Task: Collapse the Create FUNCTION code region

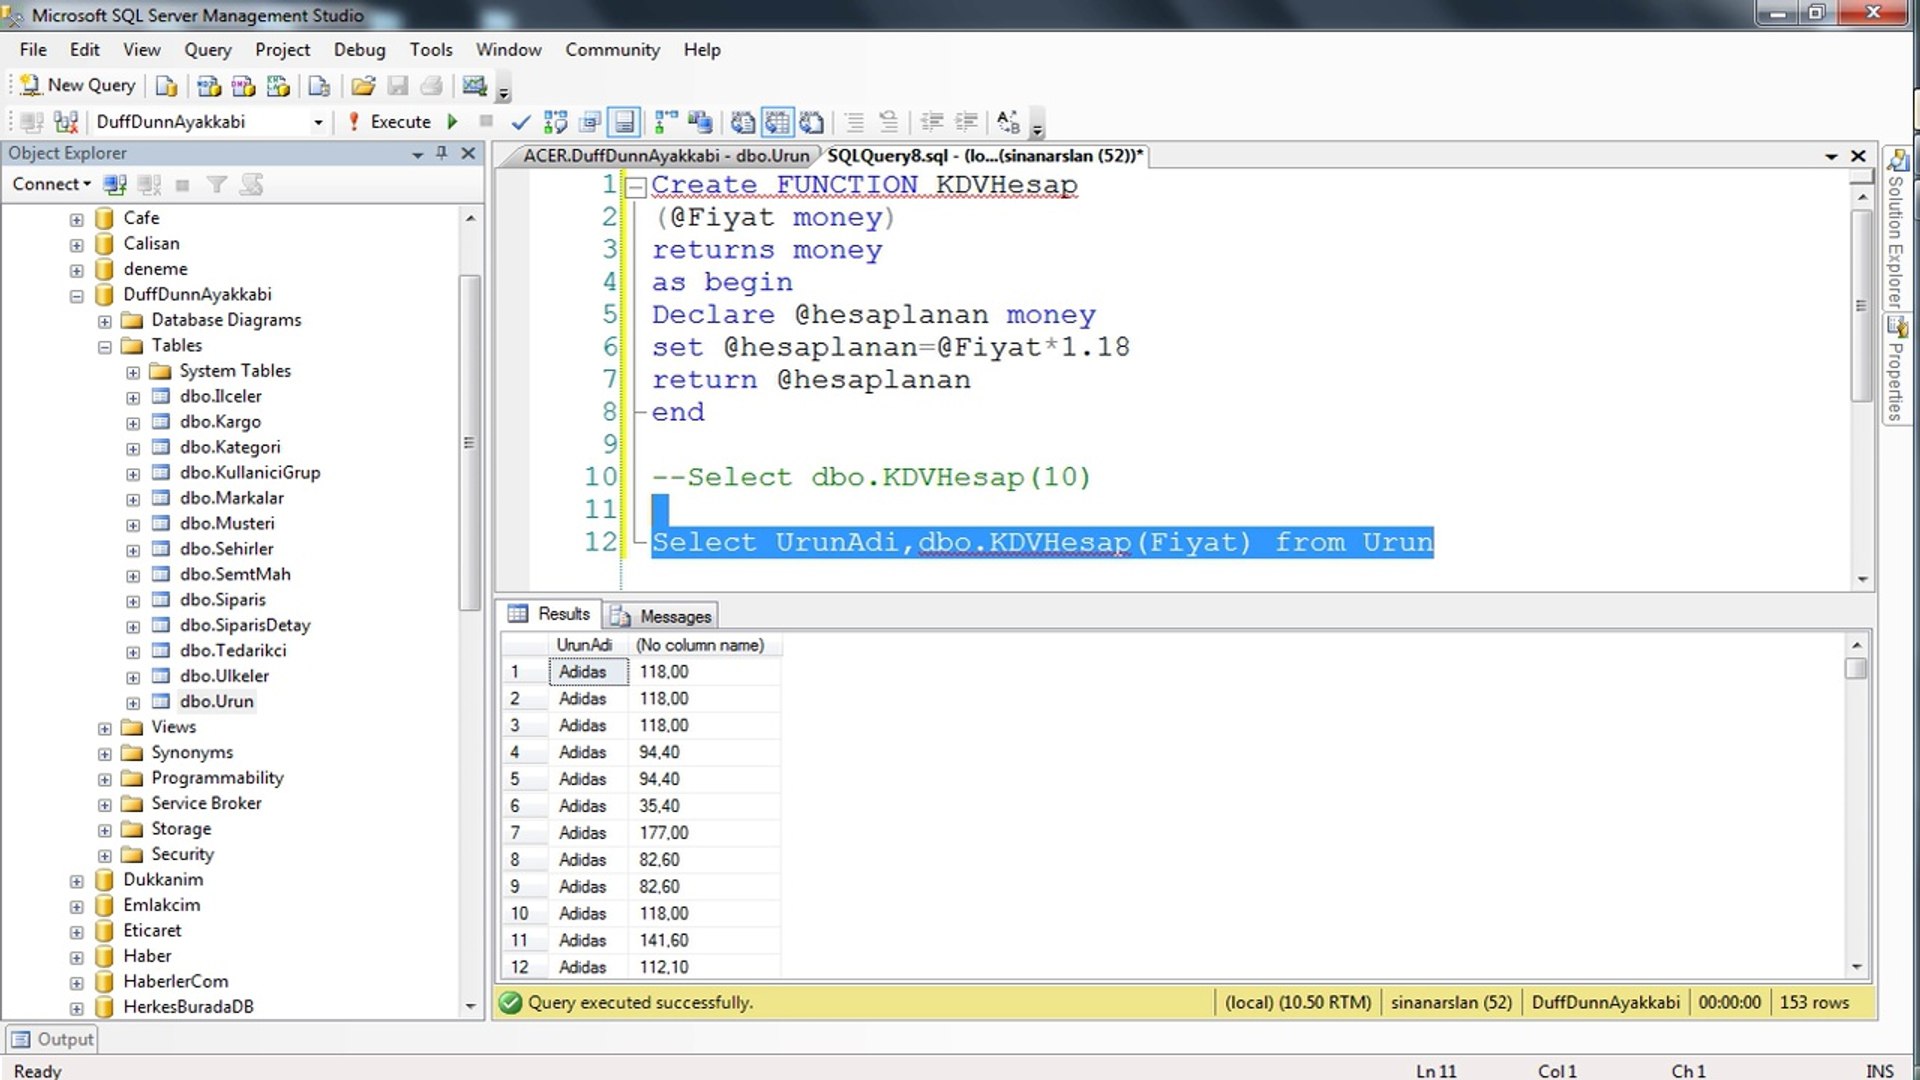Action: coord(636,186)
